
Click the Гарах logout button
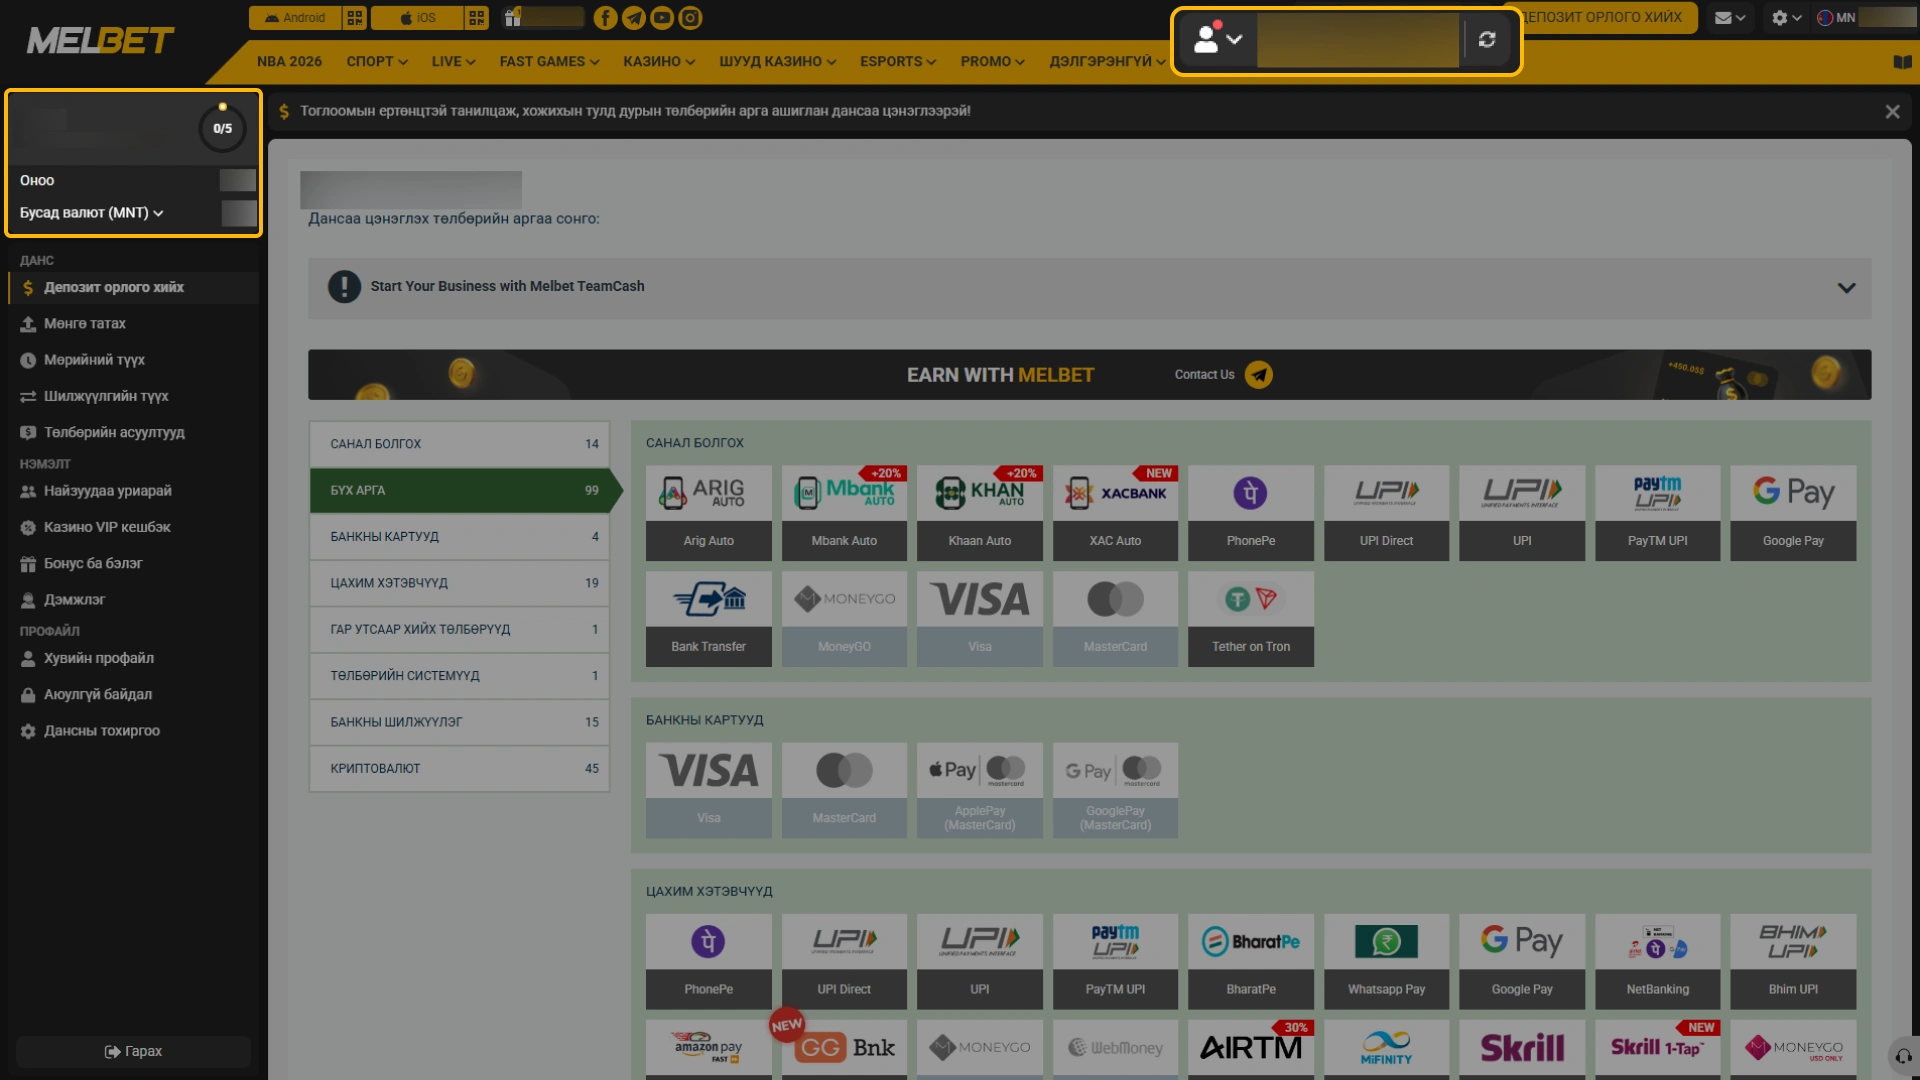(133, 1052)
